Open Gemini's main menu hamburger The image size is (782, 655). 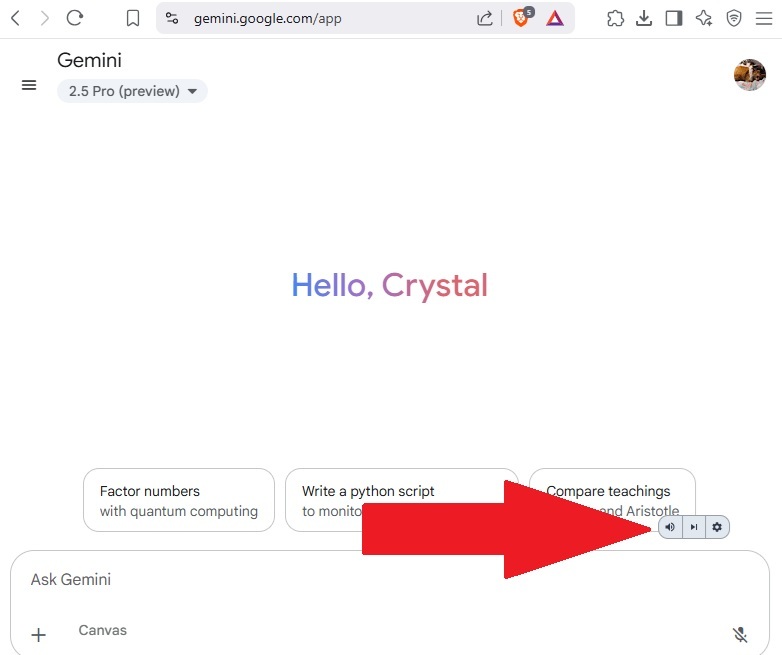click(x=29, y=85)
